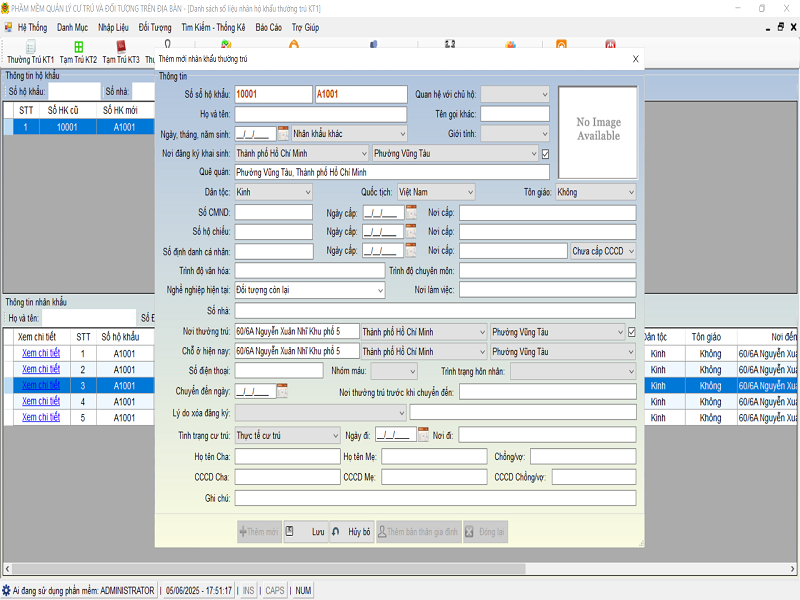Expand the Quan hệ với chủ hộ dropdown
The height and width of the screenshot is (600, 800).
[515, 94]
